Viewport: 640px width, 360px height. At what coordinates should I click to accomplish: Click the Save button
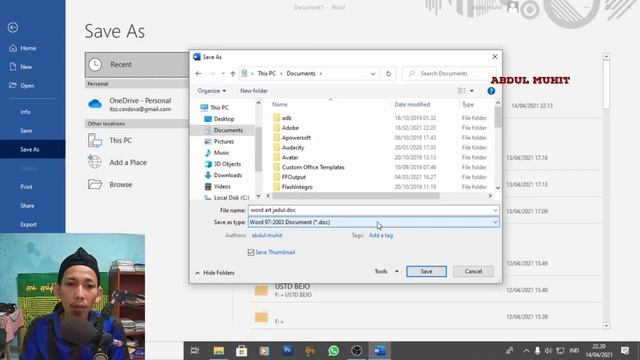coord(426,271)
